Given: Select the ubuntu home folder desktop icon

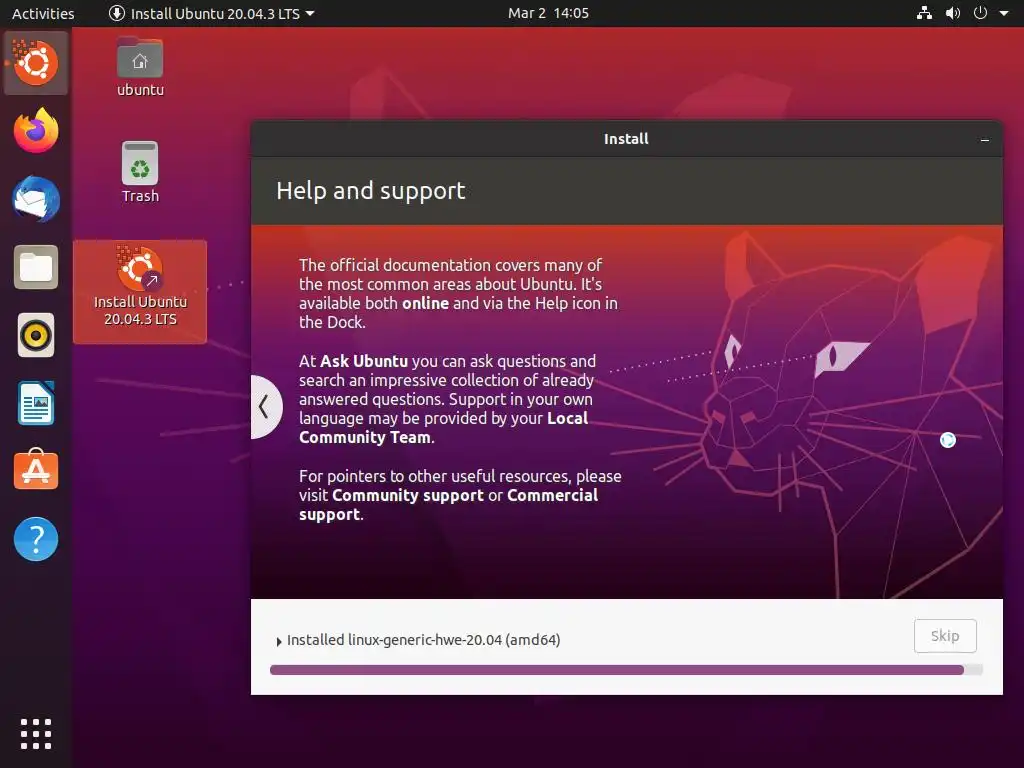Looking at the screenshot, I should pyautogui.click(x=140, y=67).
